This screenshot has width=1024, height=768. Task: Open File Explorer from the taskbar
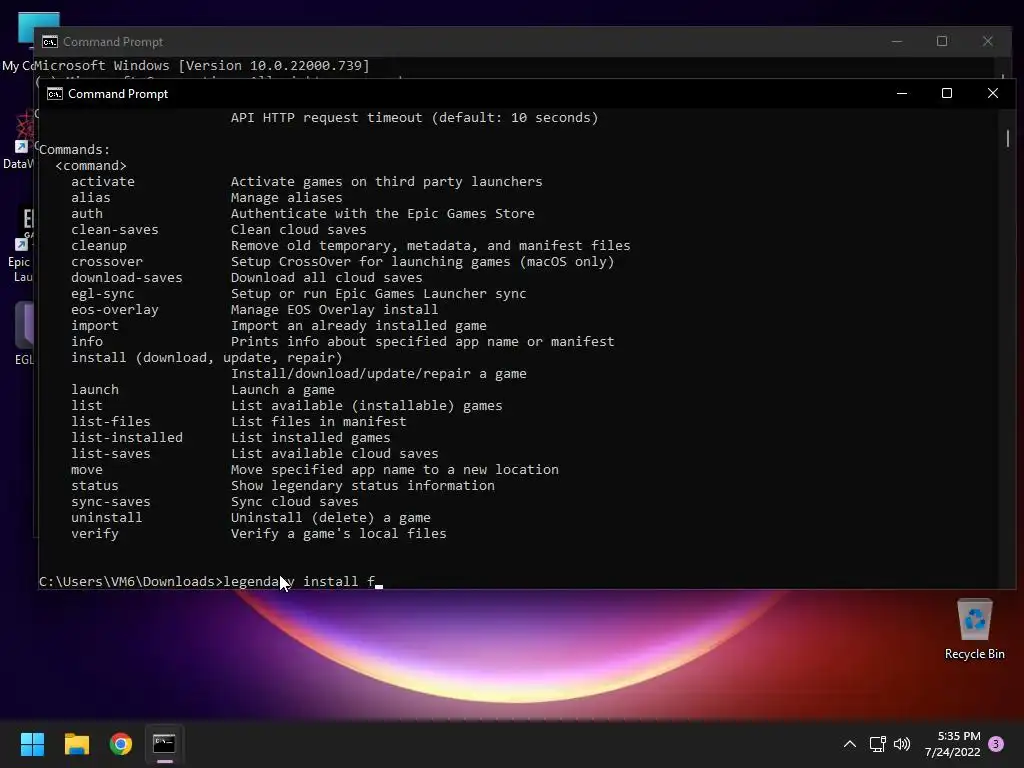76,744
